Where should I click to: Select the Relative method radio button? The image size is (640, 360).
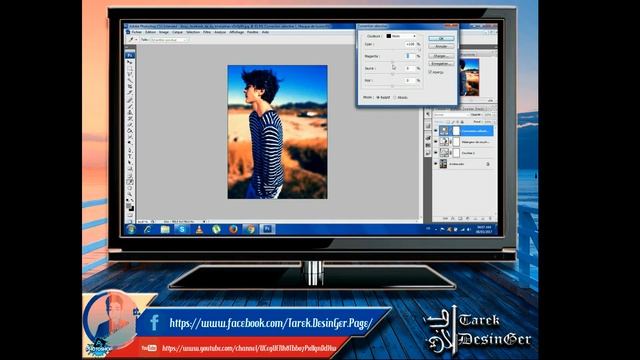coord(378,98)
